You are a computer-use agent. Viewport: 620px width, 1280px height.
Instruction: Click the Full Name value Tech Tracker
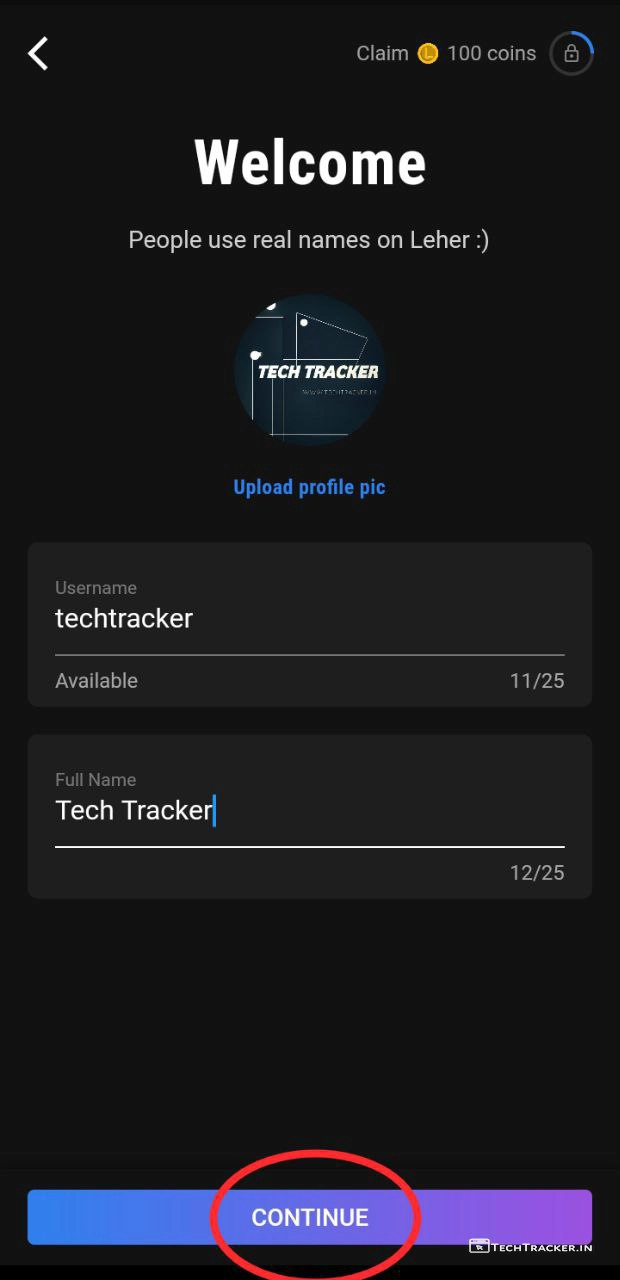[134, 810]
